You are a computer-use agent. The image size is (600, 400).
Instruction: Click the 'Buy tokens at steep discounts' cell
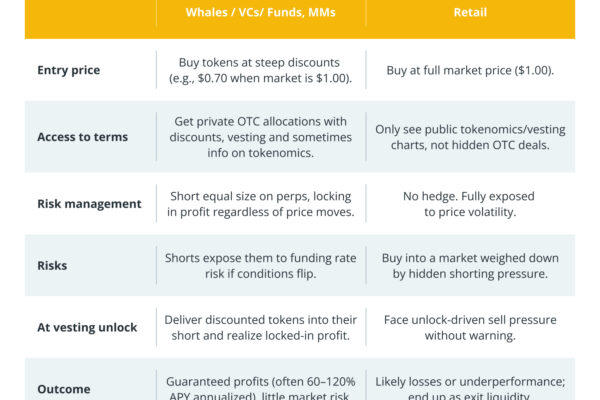(260, 70)
